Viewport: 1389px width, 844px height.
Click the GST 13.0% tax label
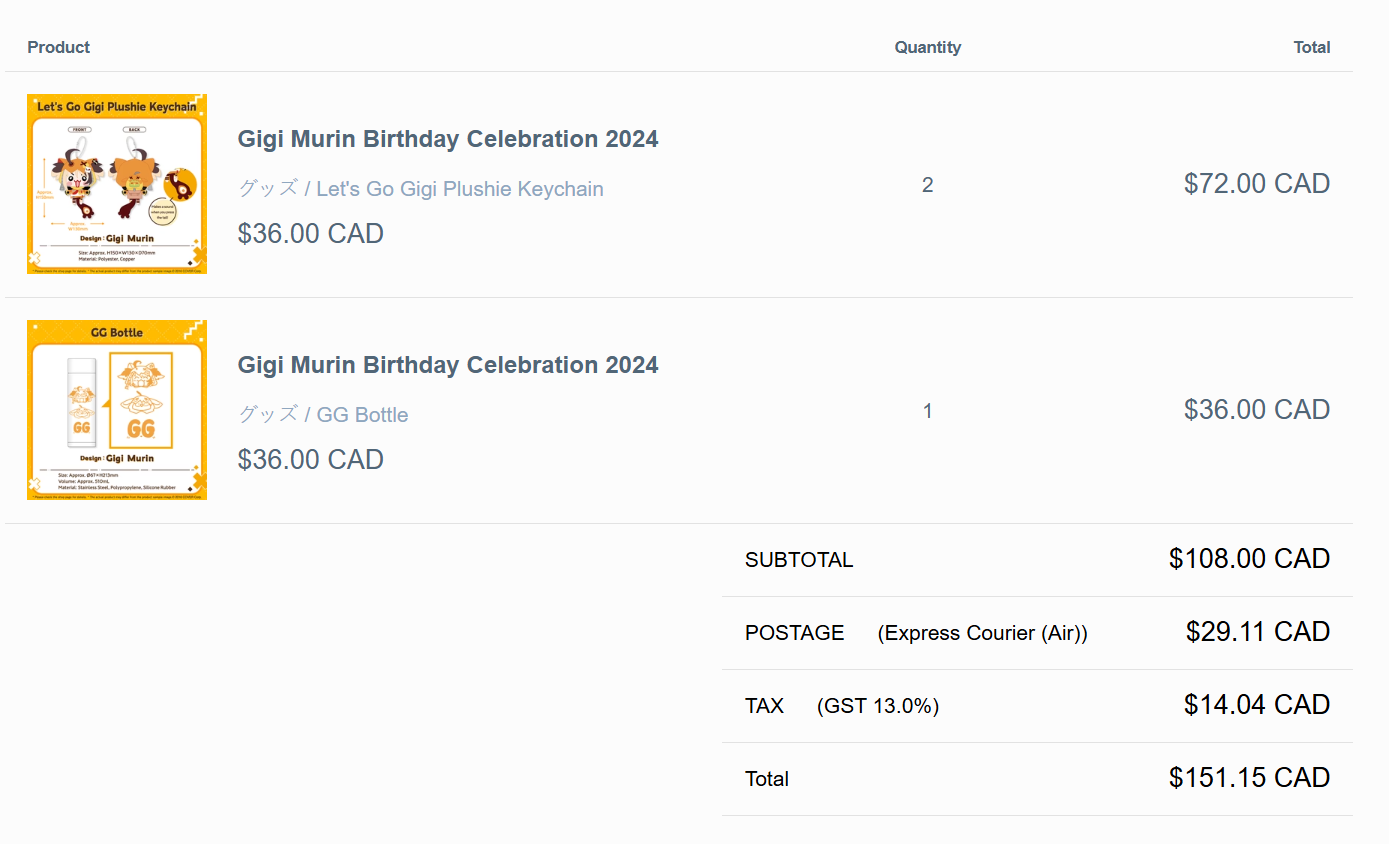(x=877, y=706)
